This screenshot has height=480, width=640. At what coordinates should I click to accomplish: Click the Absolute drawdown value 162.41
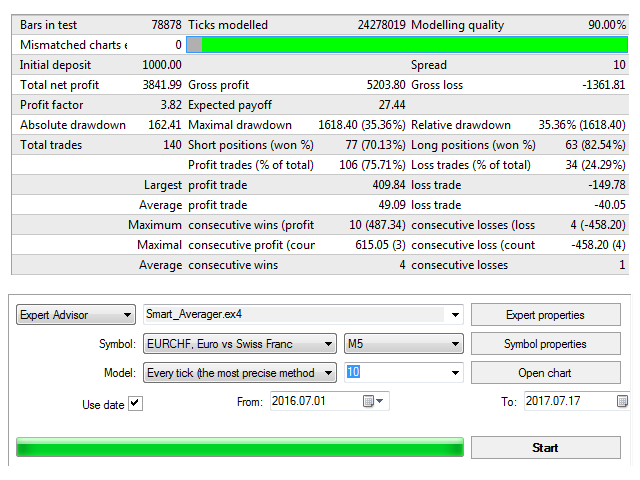click(165, 125)
